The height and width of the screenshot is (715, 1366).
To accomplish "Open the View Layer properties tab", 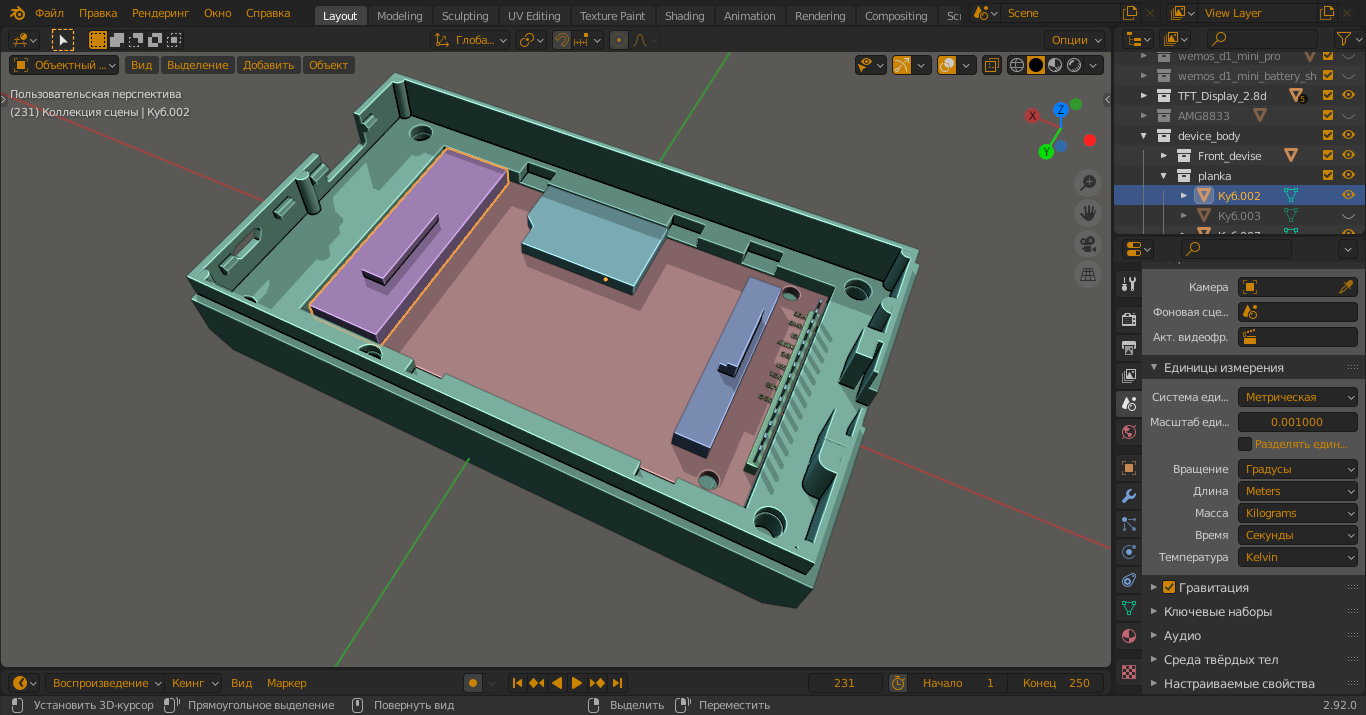I will coord(1129,376).
